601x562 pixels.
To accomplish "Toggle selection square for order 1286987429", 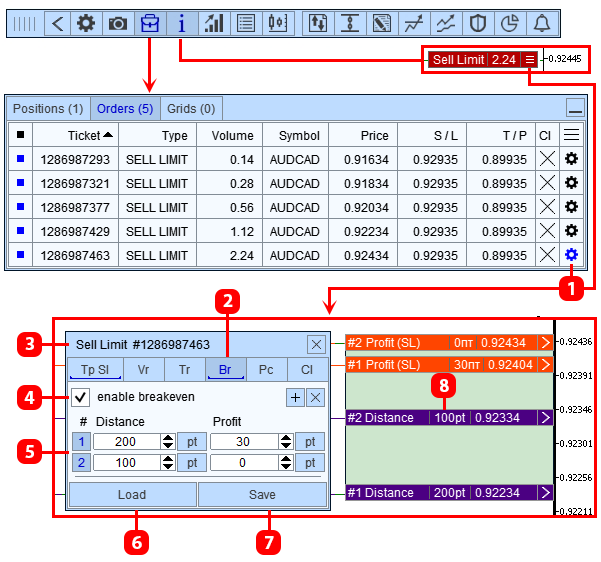I will (21, 230).
